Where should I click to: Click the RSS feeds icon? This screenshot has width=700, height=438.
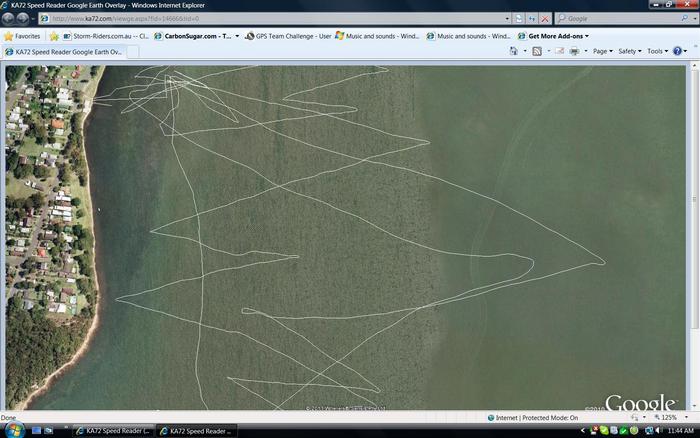(537, 51)
